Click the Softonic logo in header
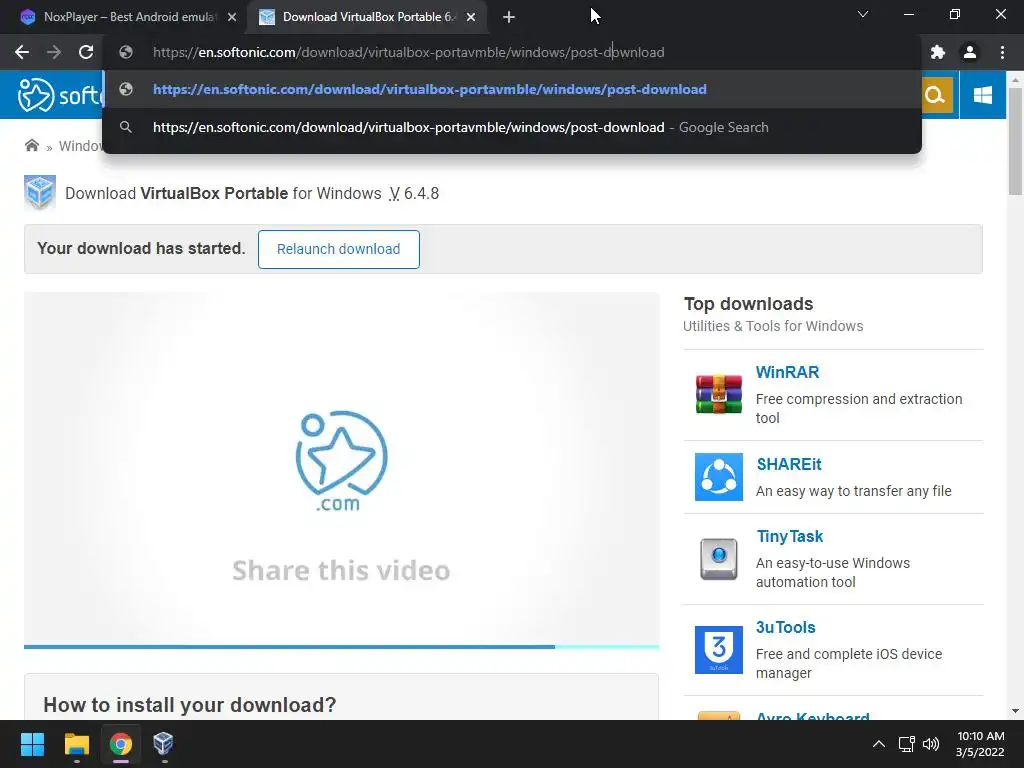Screen dimensions: 1024x768 click(x=60, y=95)
